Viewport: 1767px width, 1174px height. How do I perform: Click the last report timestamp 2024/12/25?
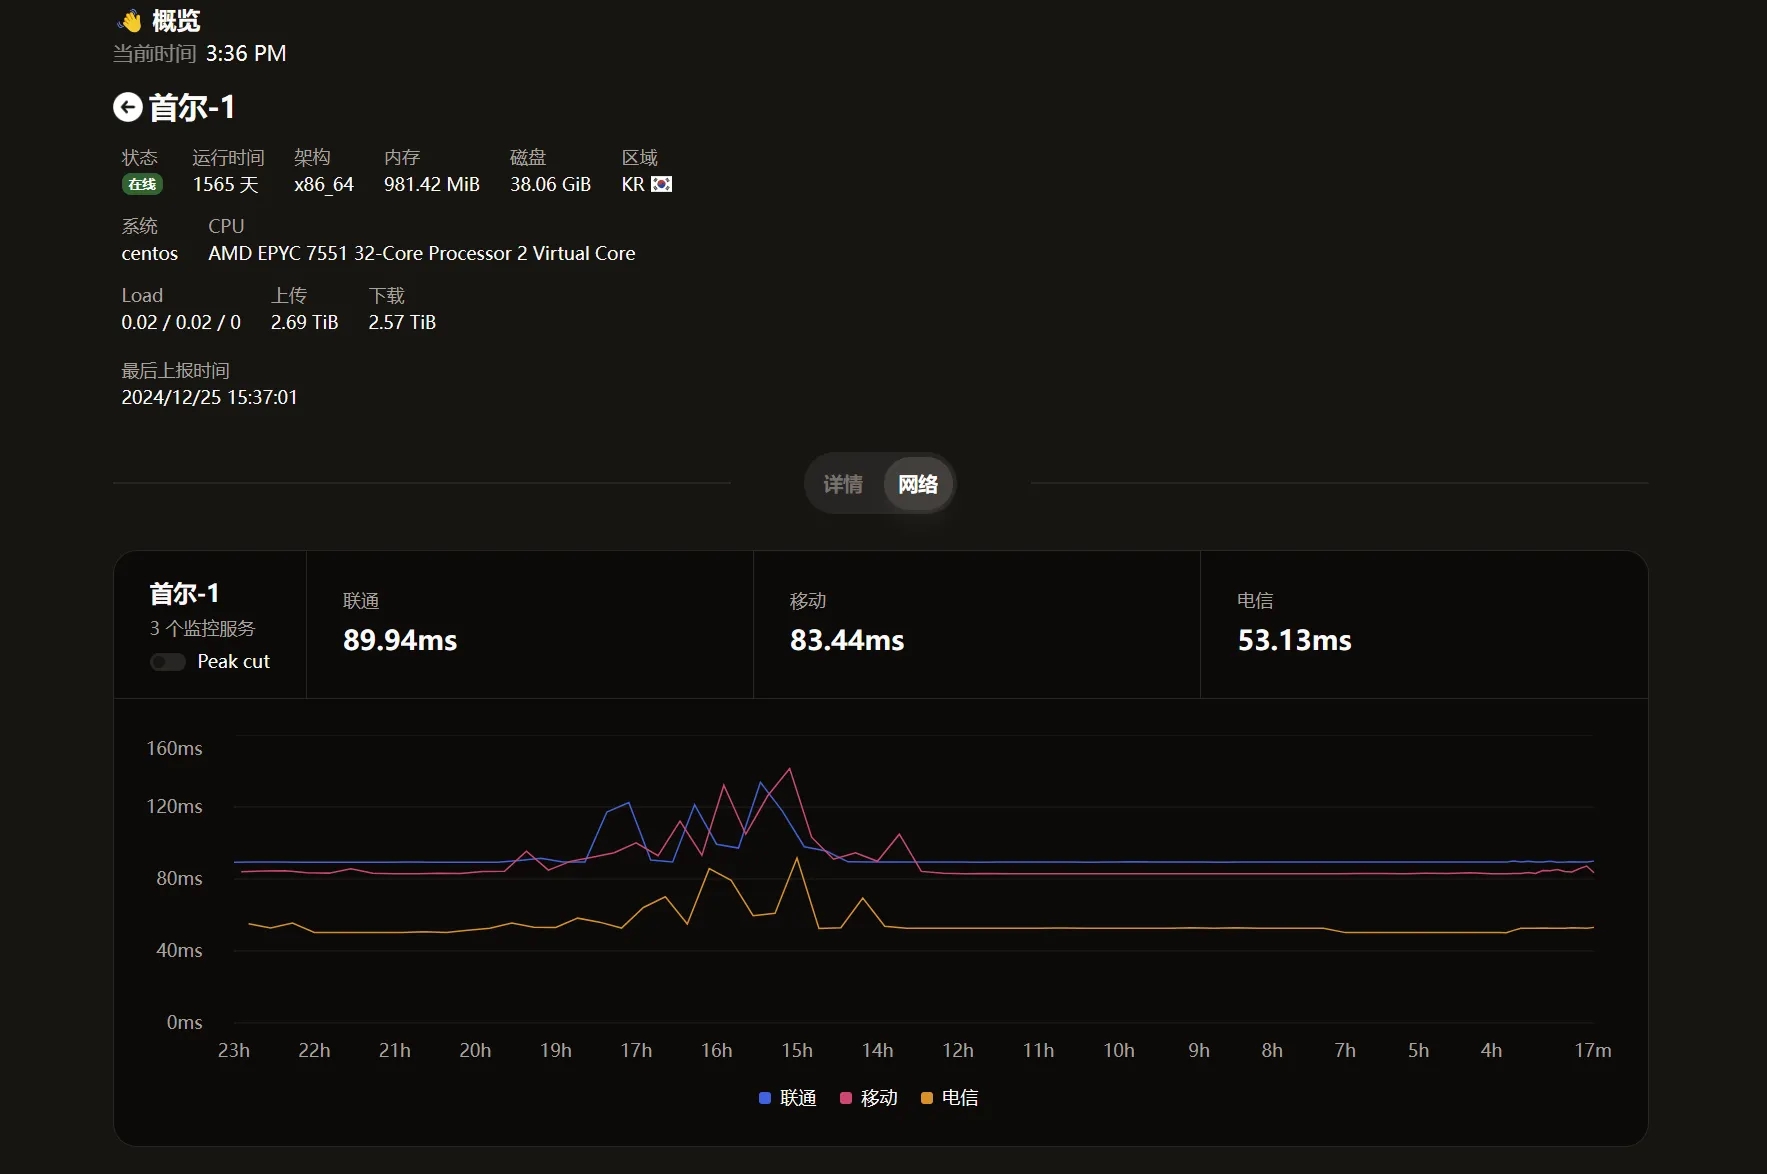point(209,397)
